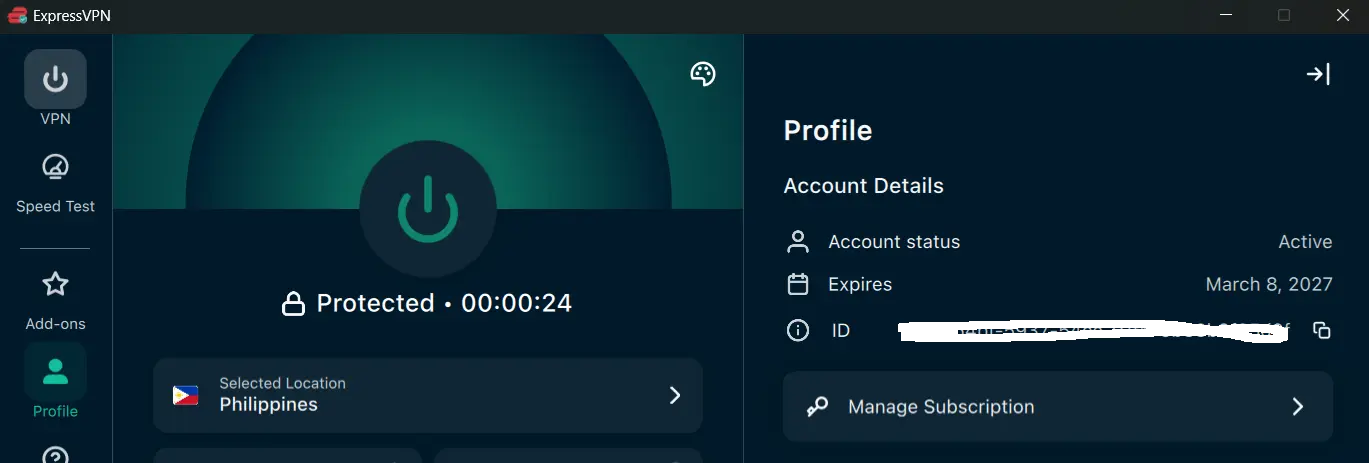Click the ID info icon
The width and height of the screenshot is (1369, 463).
coord(798,330)
